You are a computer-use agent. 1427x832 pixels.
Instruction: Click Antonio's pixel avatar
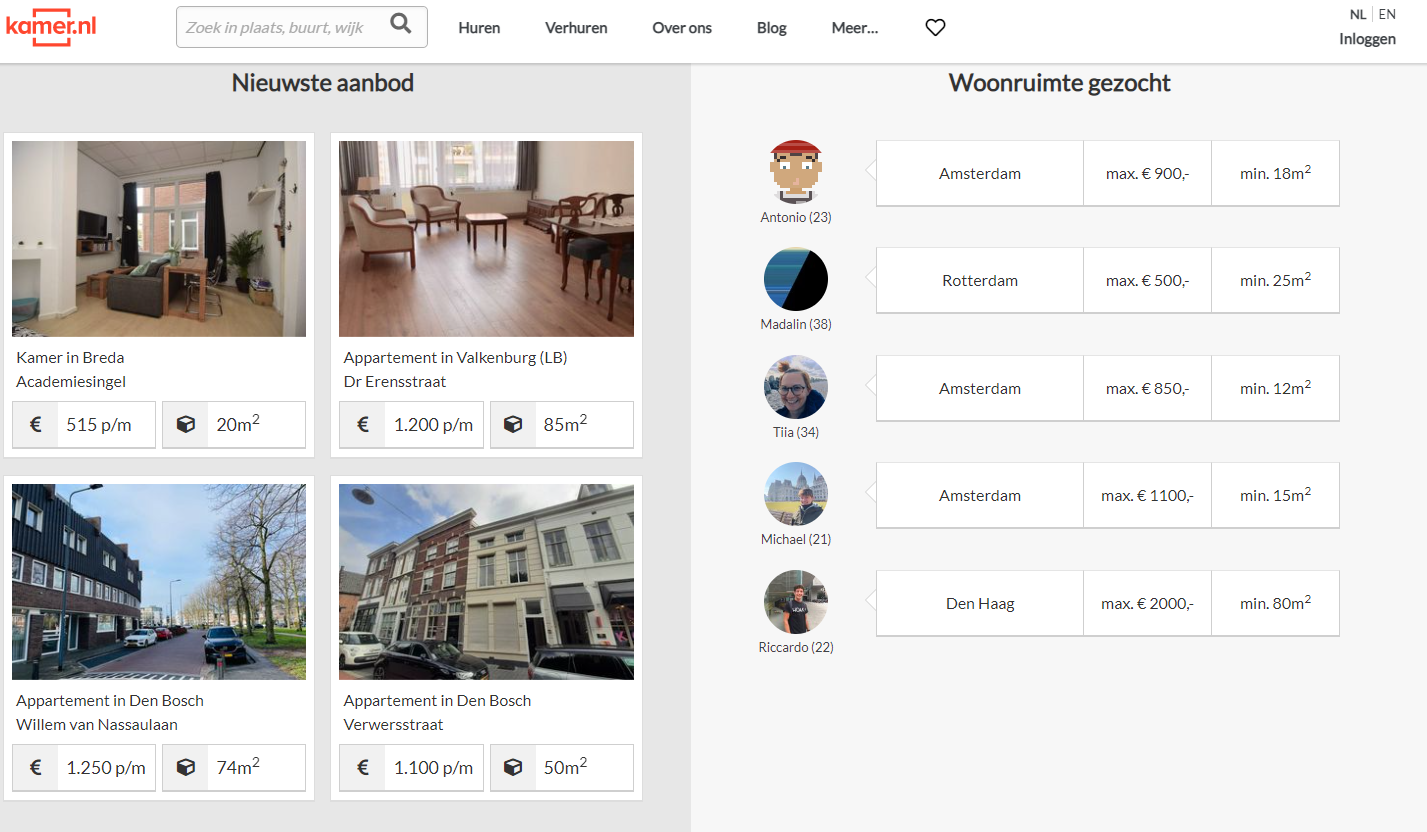pos(795,172)
